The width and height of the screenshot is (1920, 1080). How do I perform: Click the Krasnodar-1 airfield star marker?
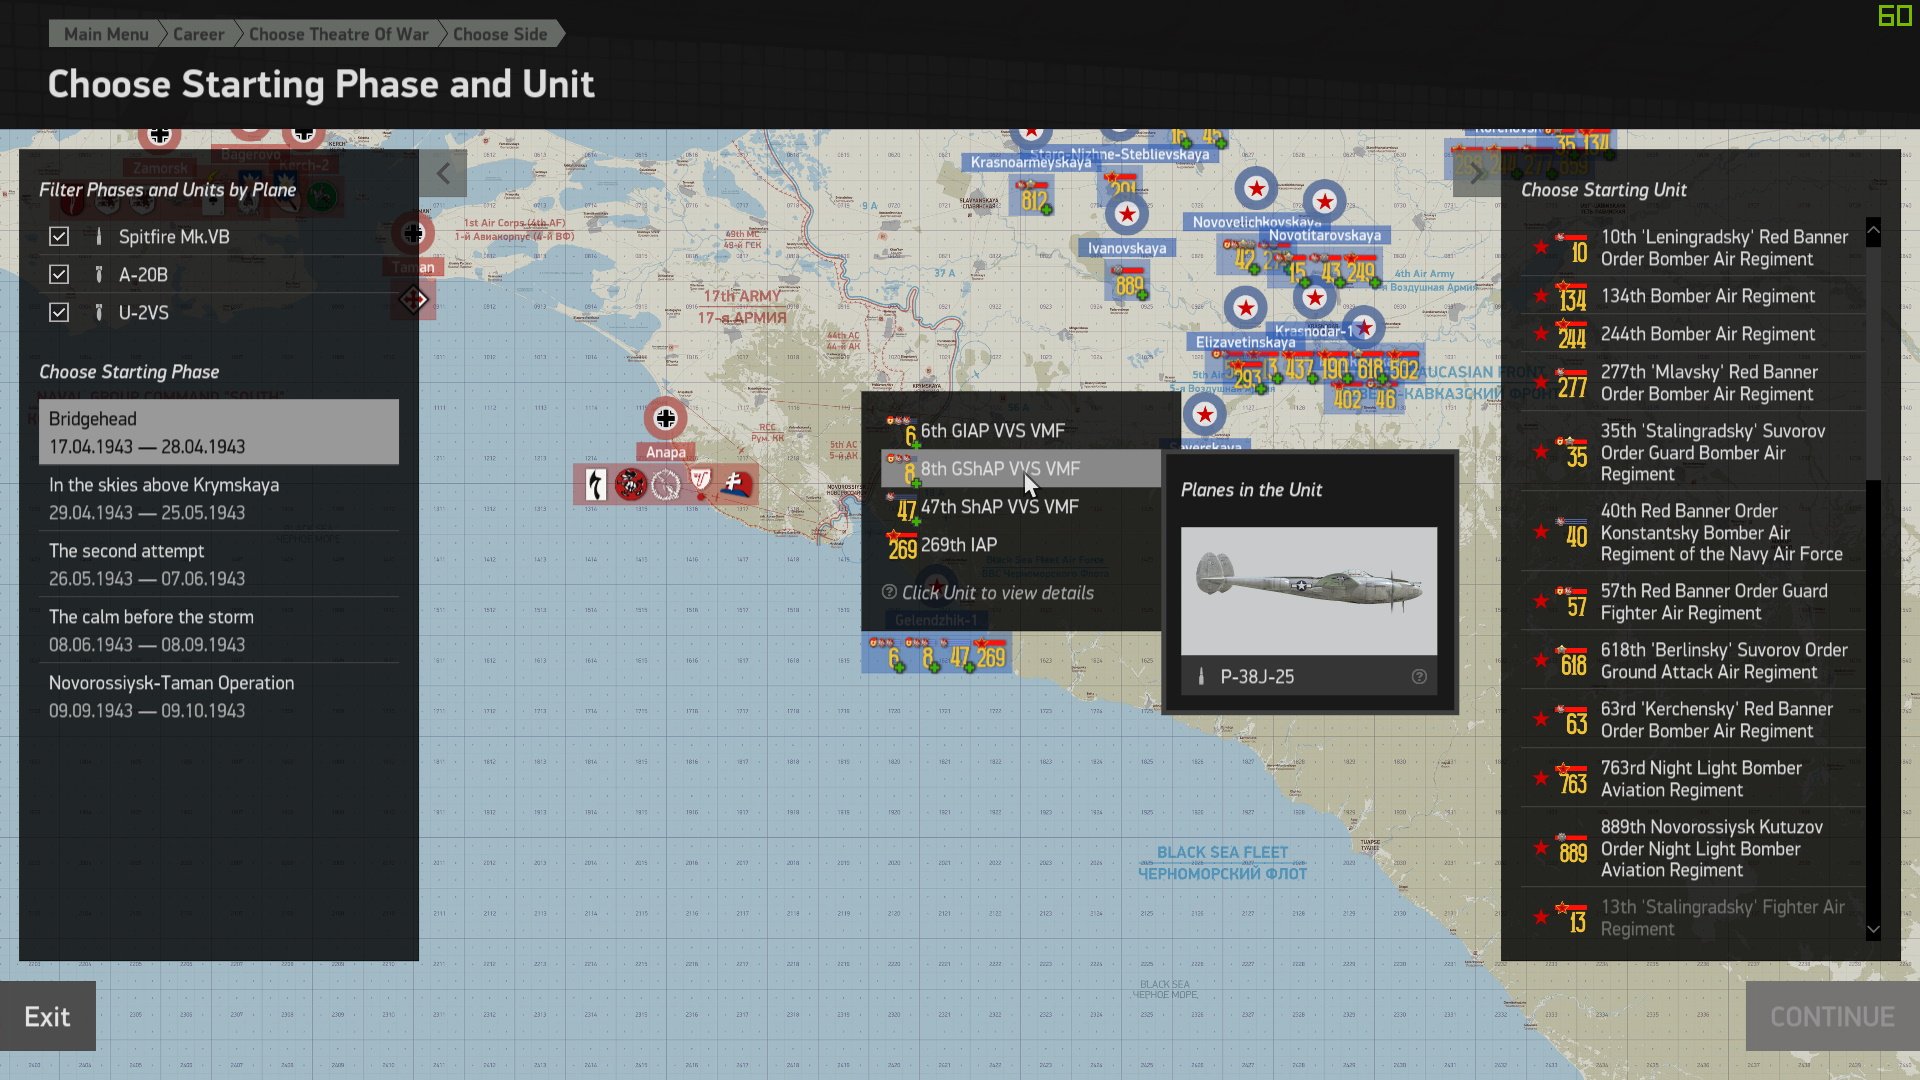1315,297
